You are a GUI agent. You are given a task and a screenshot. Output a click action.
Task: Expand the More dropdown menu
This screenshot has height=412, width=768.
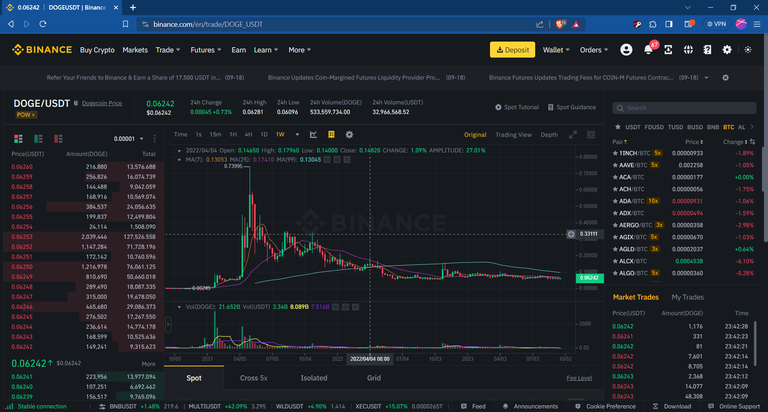tap(299, 50)
